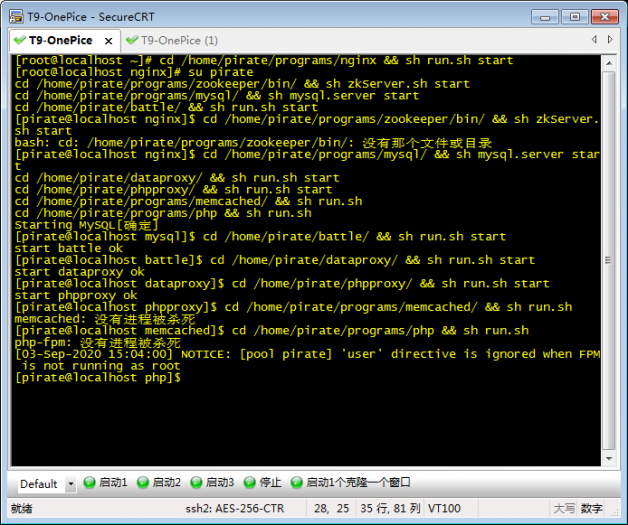This screenshot has width=628, height=525.
Task: Click the 'bash: cd:' error line
Action: [x=254, y=143]
